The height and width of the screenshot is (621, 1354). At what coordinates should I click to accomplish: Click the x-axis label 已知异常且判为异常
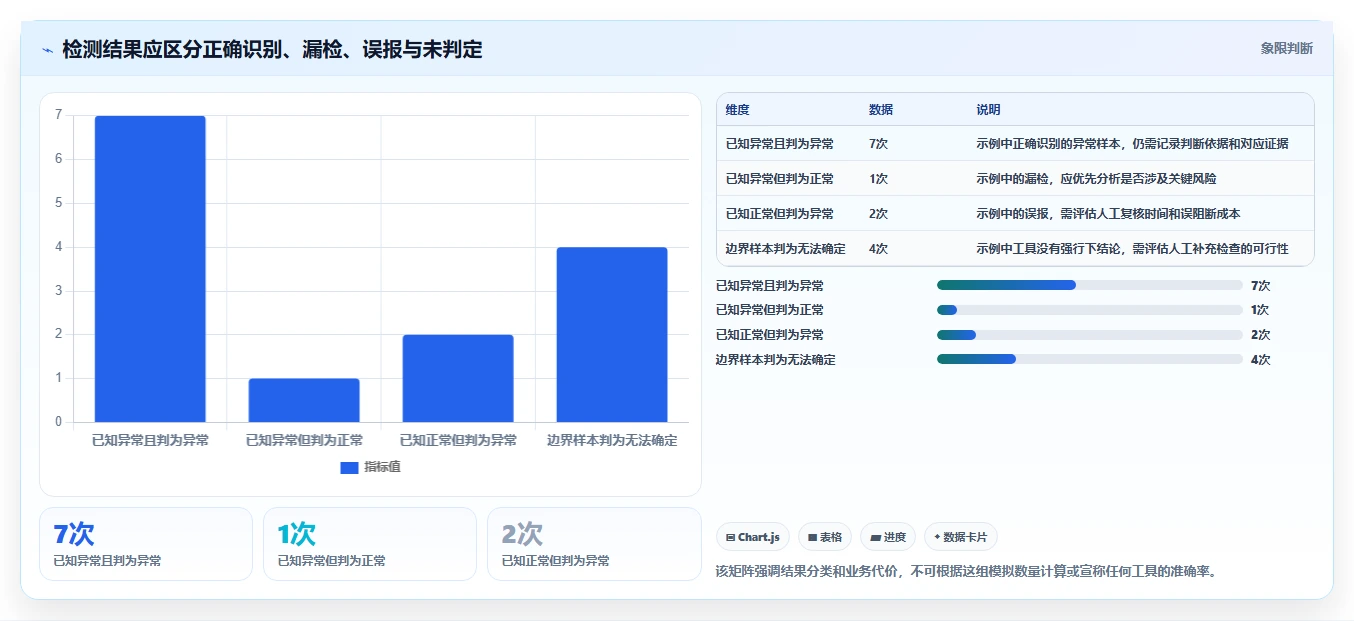coord(150,440)
